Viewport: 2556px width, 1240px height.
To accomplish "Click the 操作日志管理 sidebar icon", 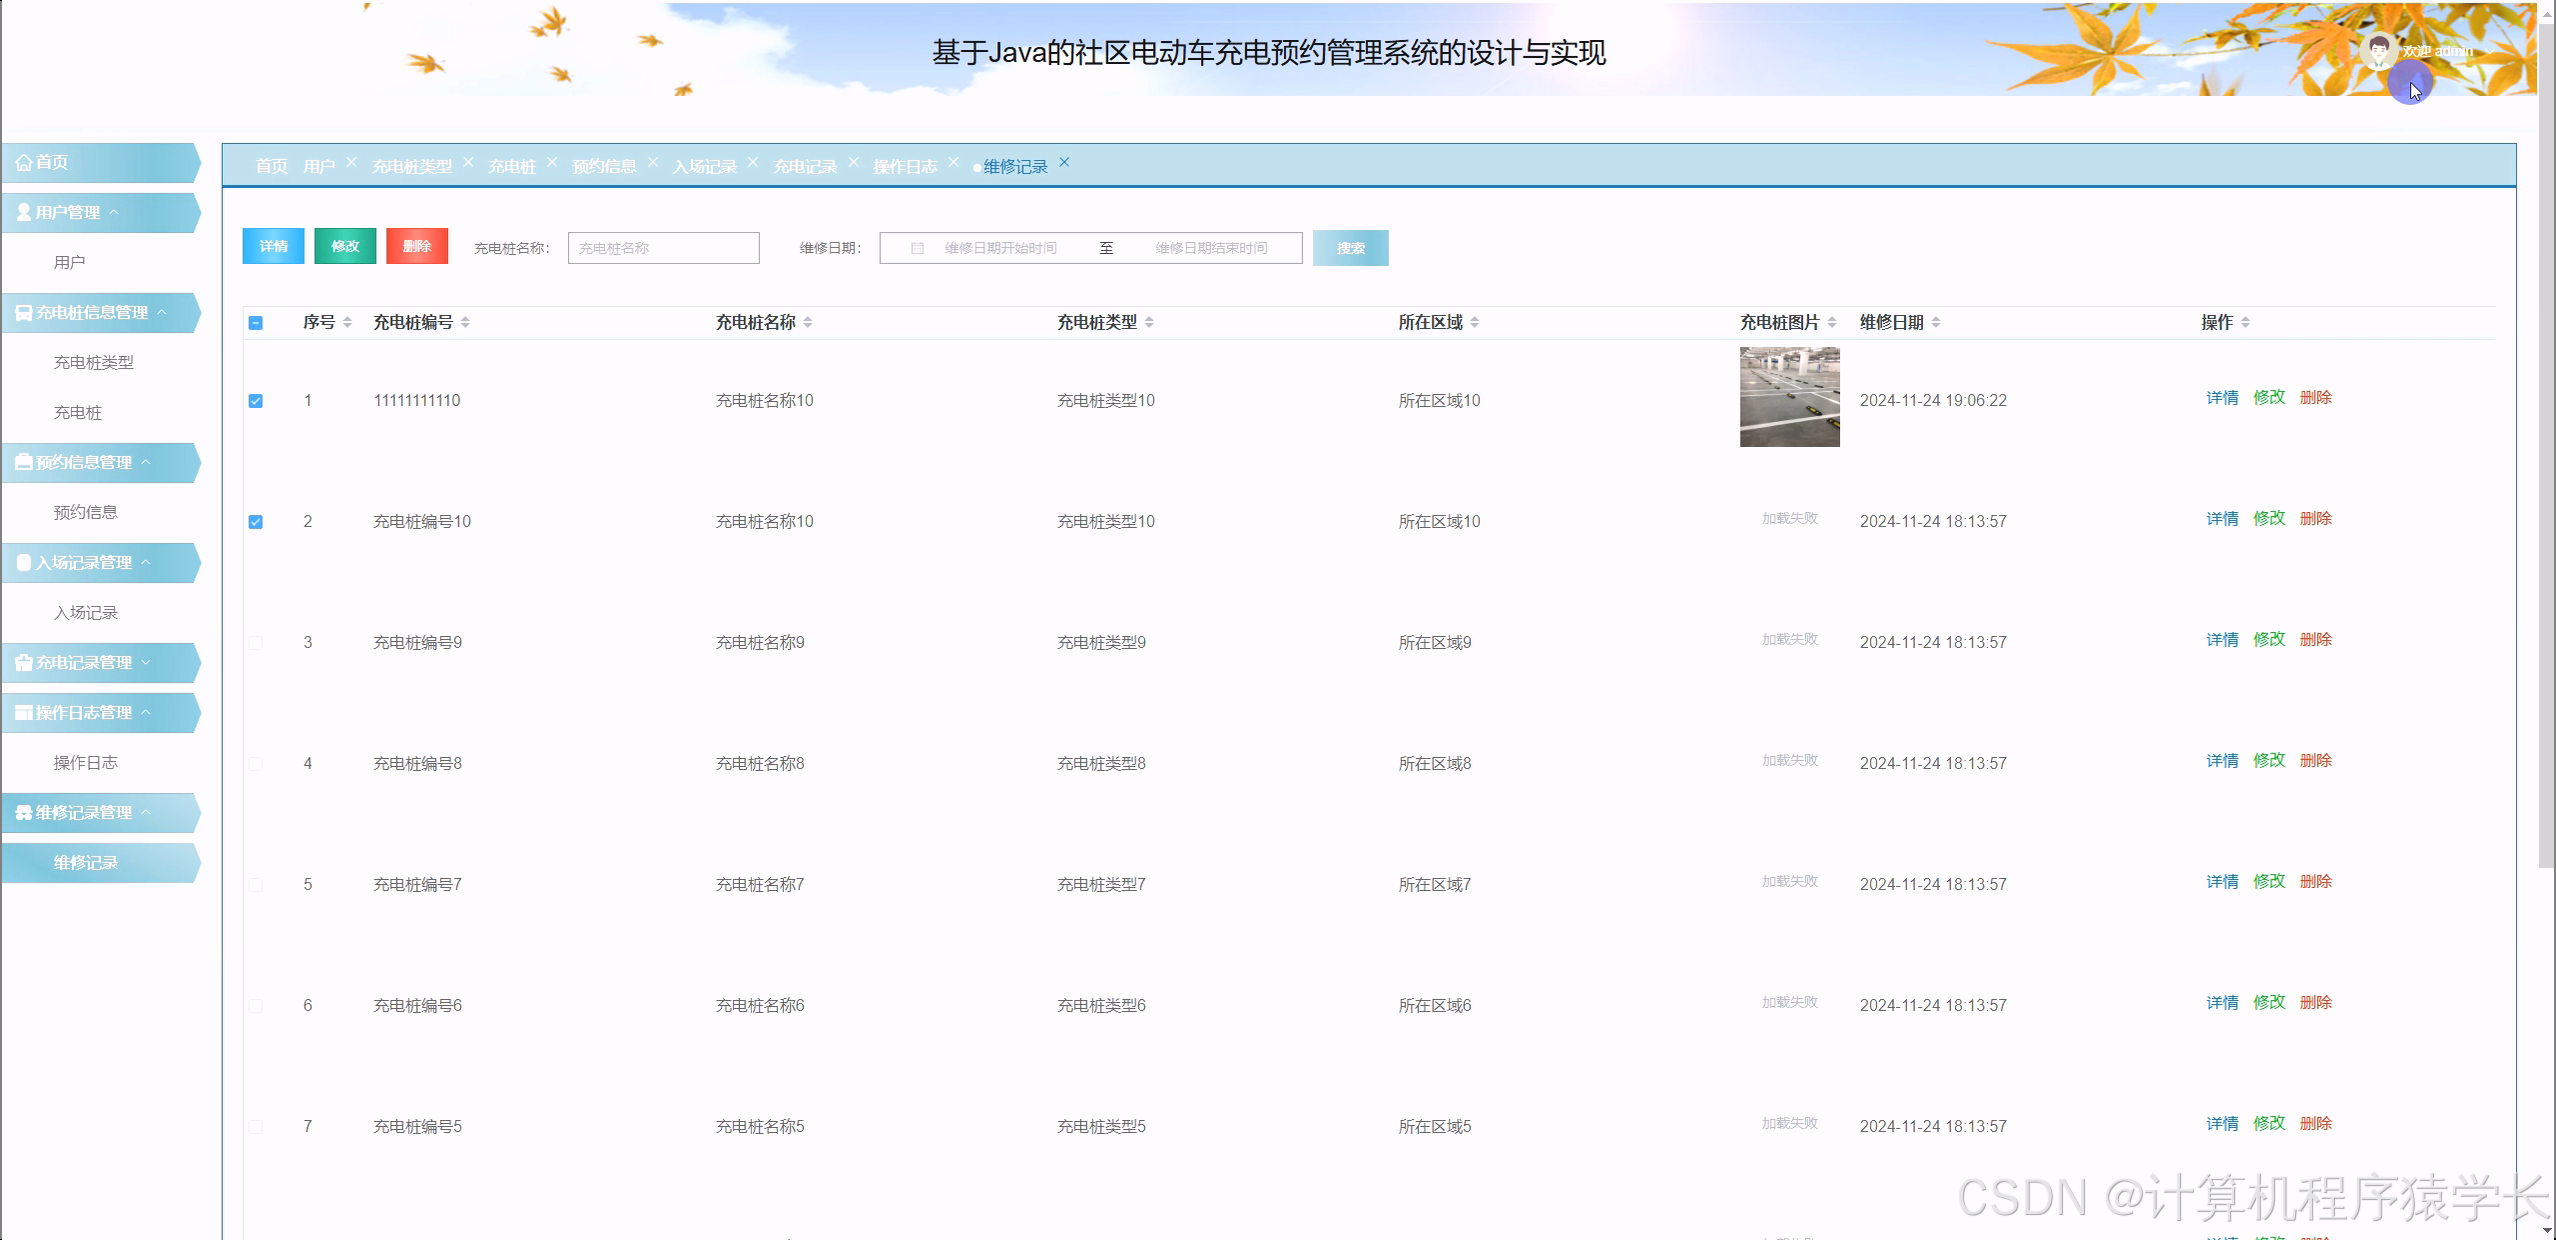I will 22,712.
